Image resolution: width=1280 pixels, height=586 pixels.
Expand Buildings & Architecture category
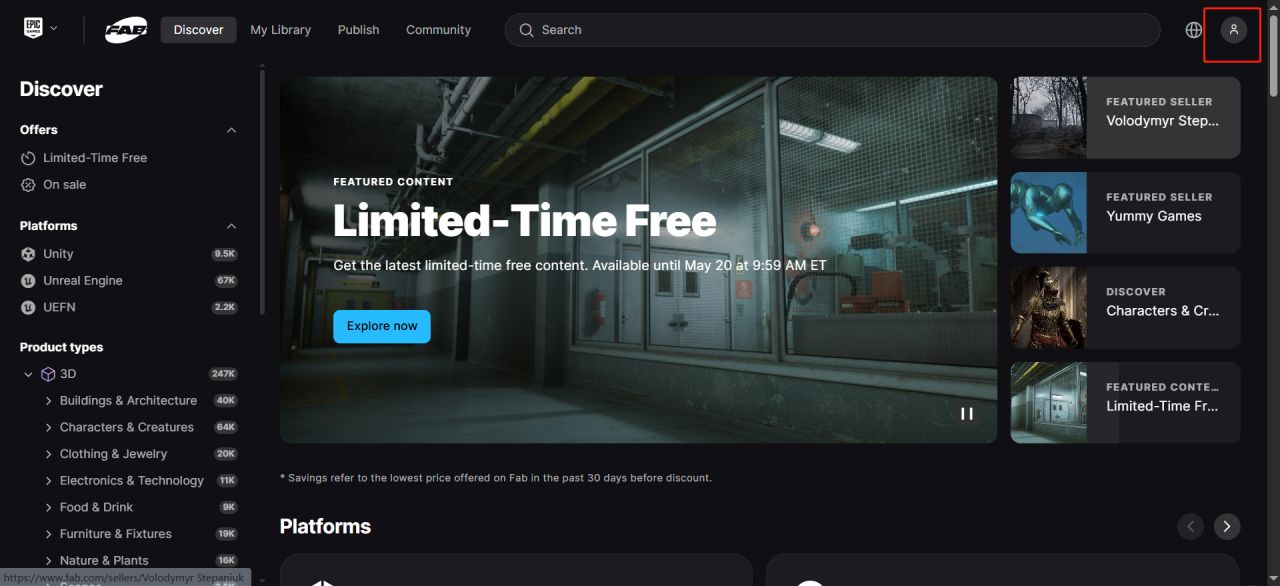click(x=49, y=401)
